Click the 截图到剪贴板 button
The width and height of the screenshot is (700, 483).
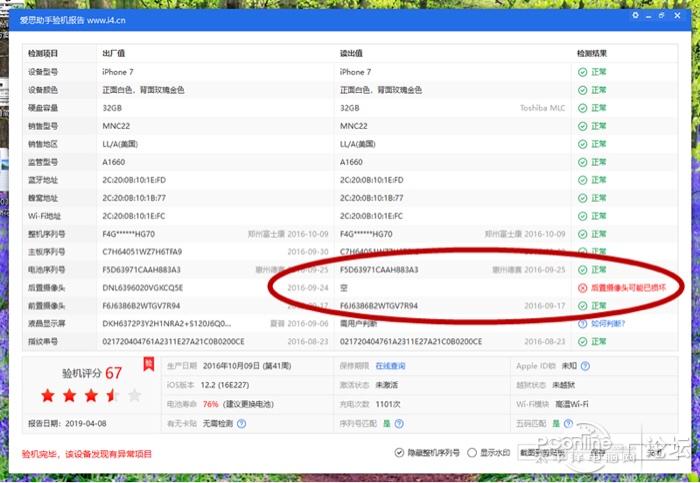point(543,453)
